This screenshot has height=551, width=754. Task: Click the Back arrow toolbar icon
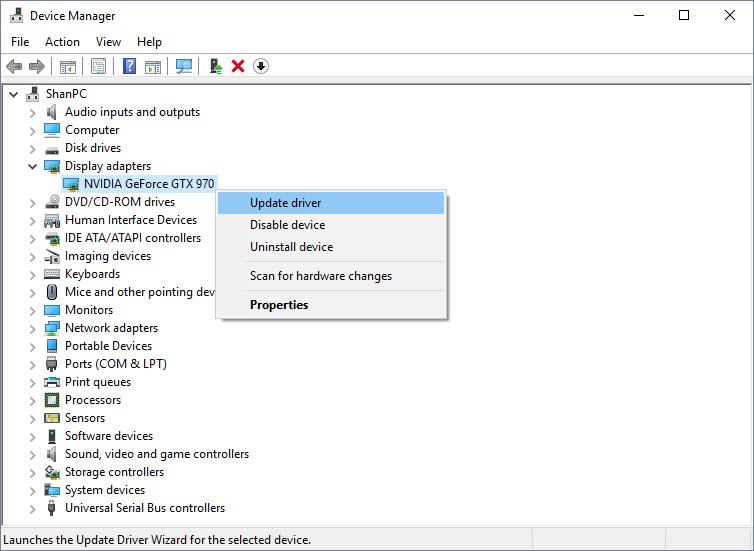click(x=14, y=66)
